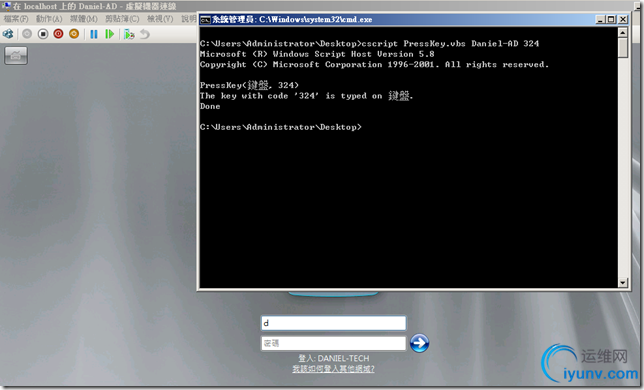Open the 檢視(V) menu

click(x=160, y=19)
